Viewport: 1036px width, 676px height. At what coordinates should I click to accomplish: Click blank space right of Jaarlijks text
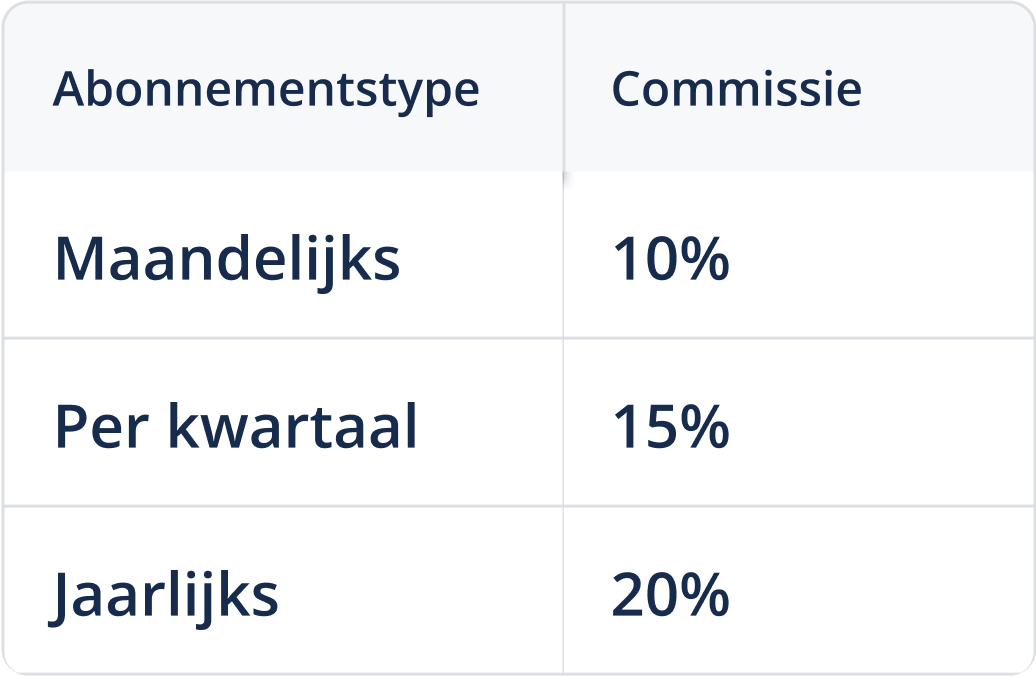[x=420, y=595]
